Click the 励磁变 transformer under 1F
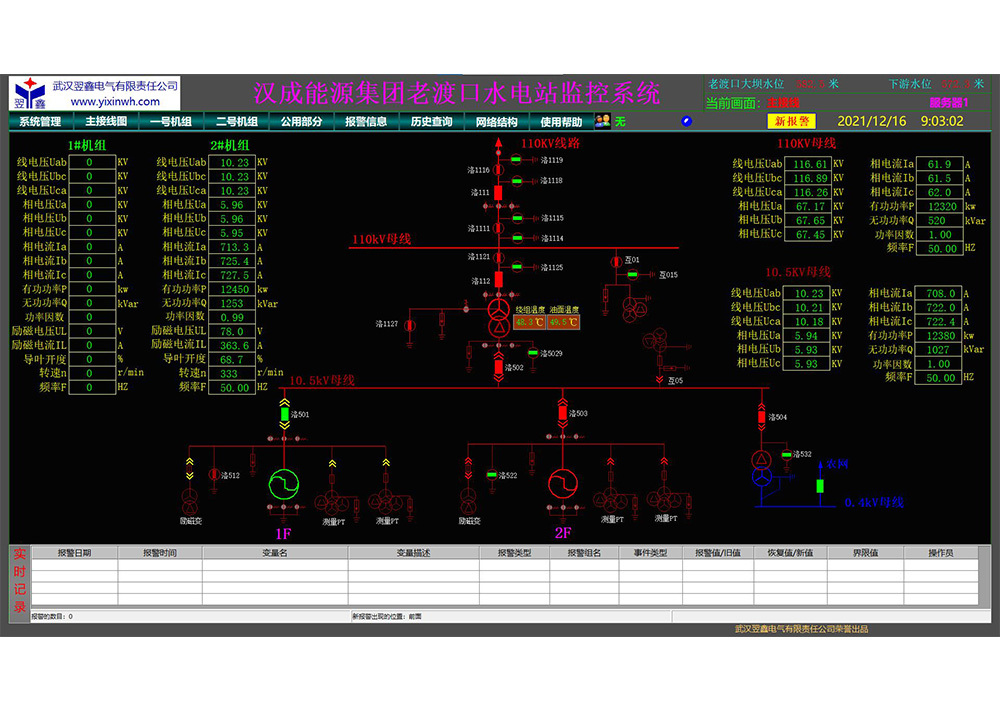1000x710 pixels. pyautogui.click(x=190, y=501)
